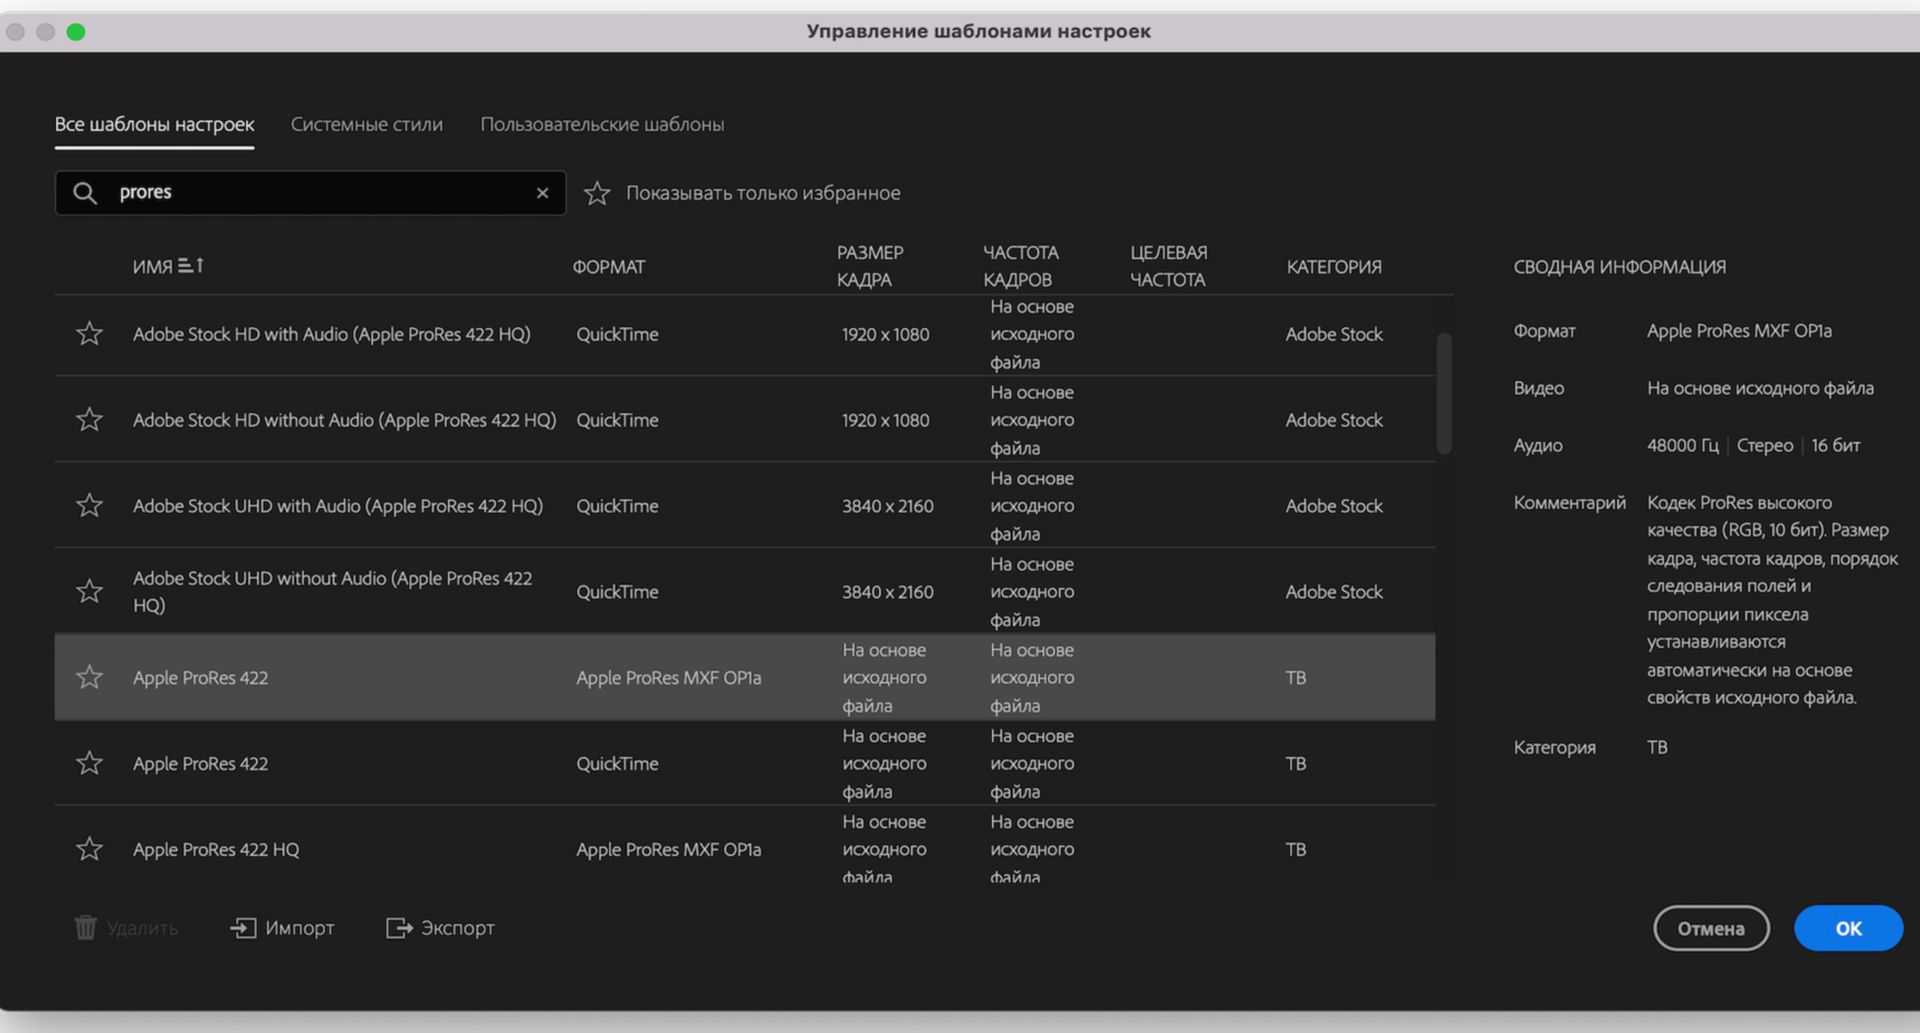The image size is (1920, 1033).
Task: Focus the search field containing "prores"
Action: [x=310, y=192]
